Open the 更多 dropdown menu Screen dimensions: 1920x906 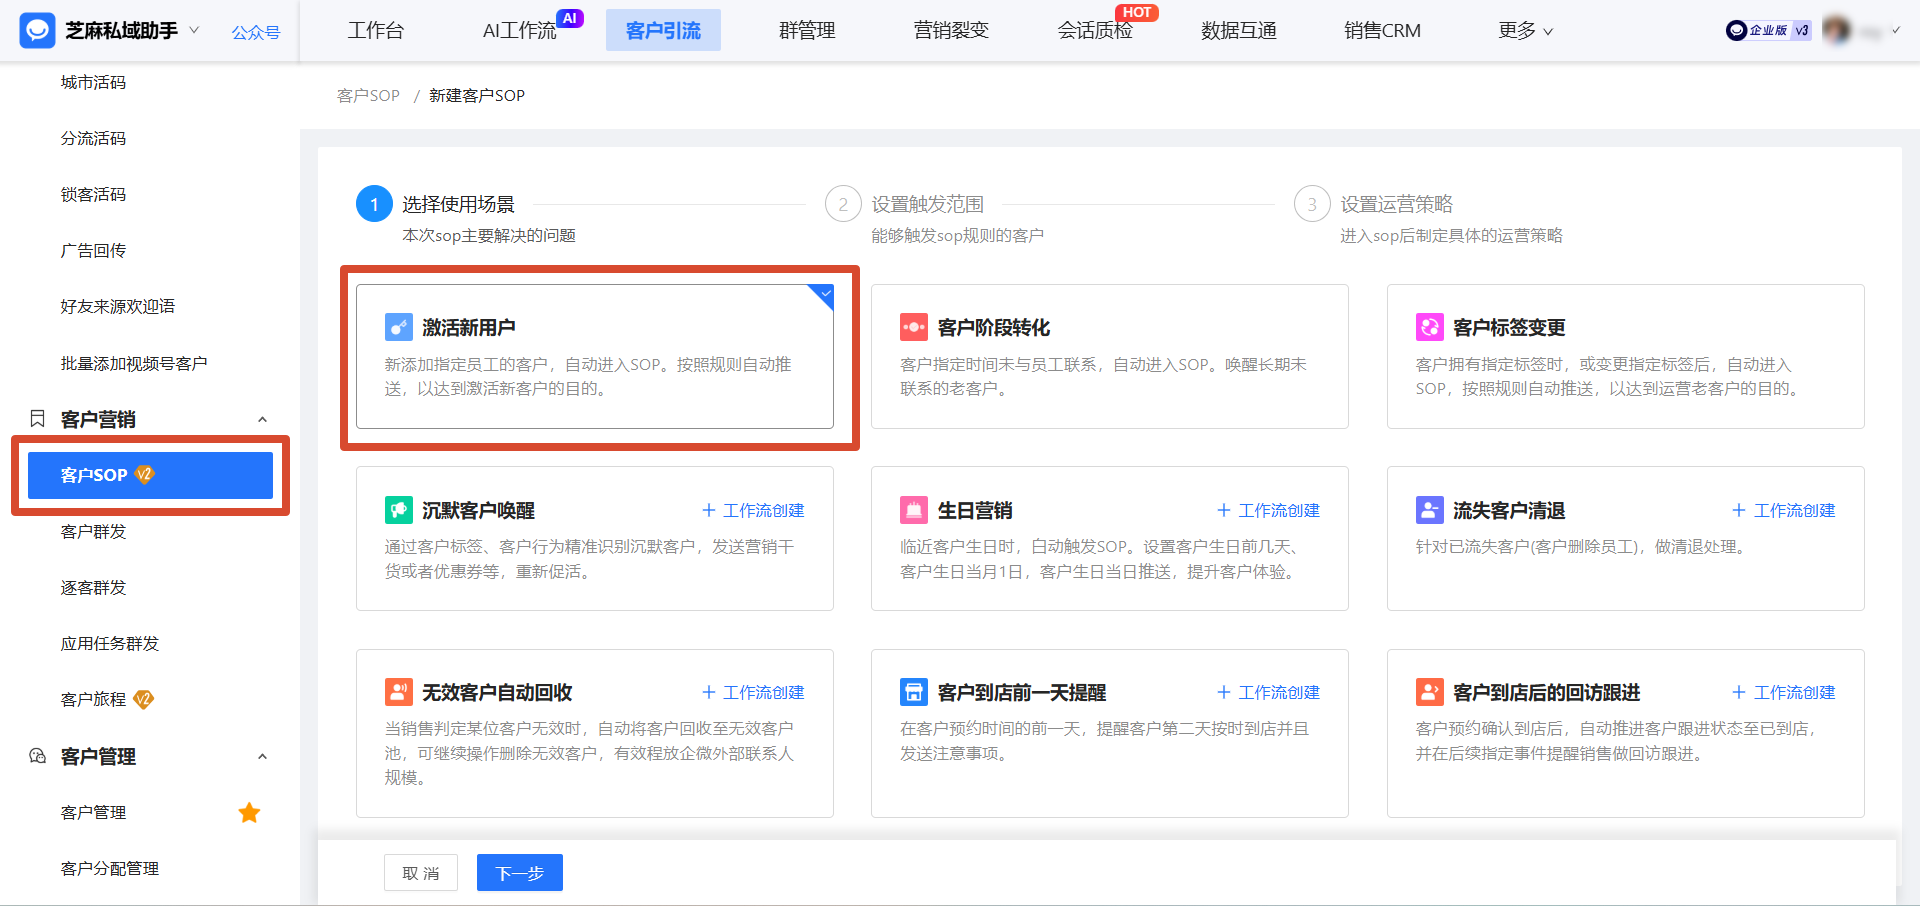1525,31
